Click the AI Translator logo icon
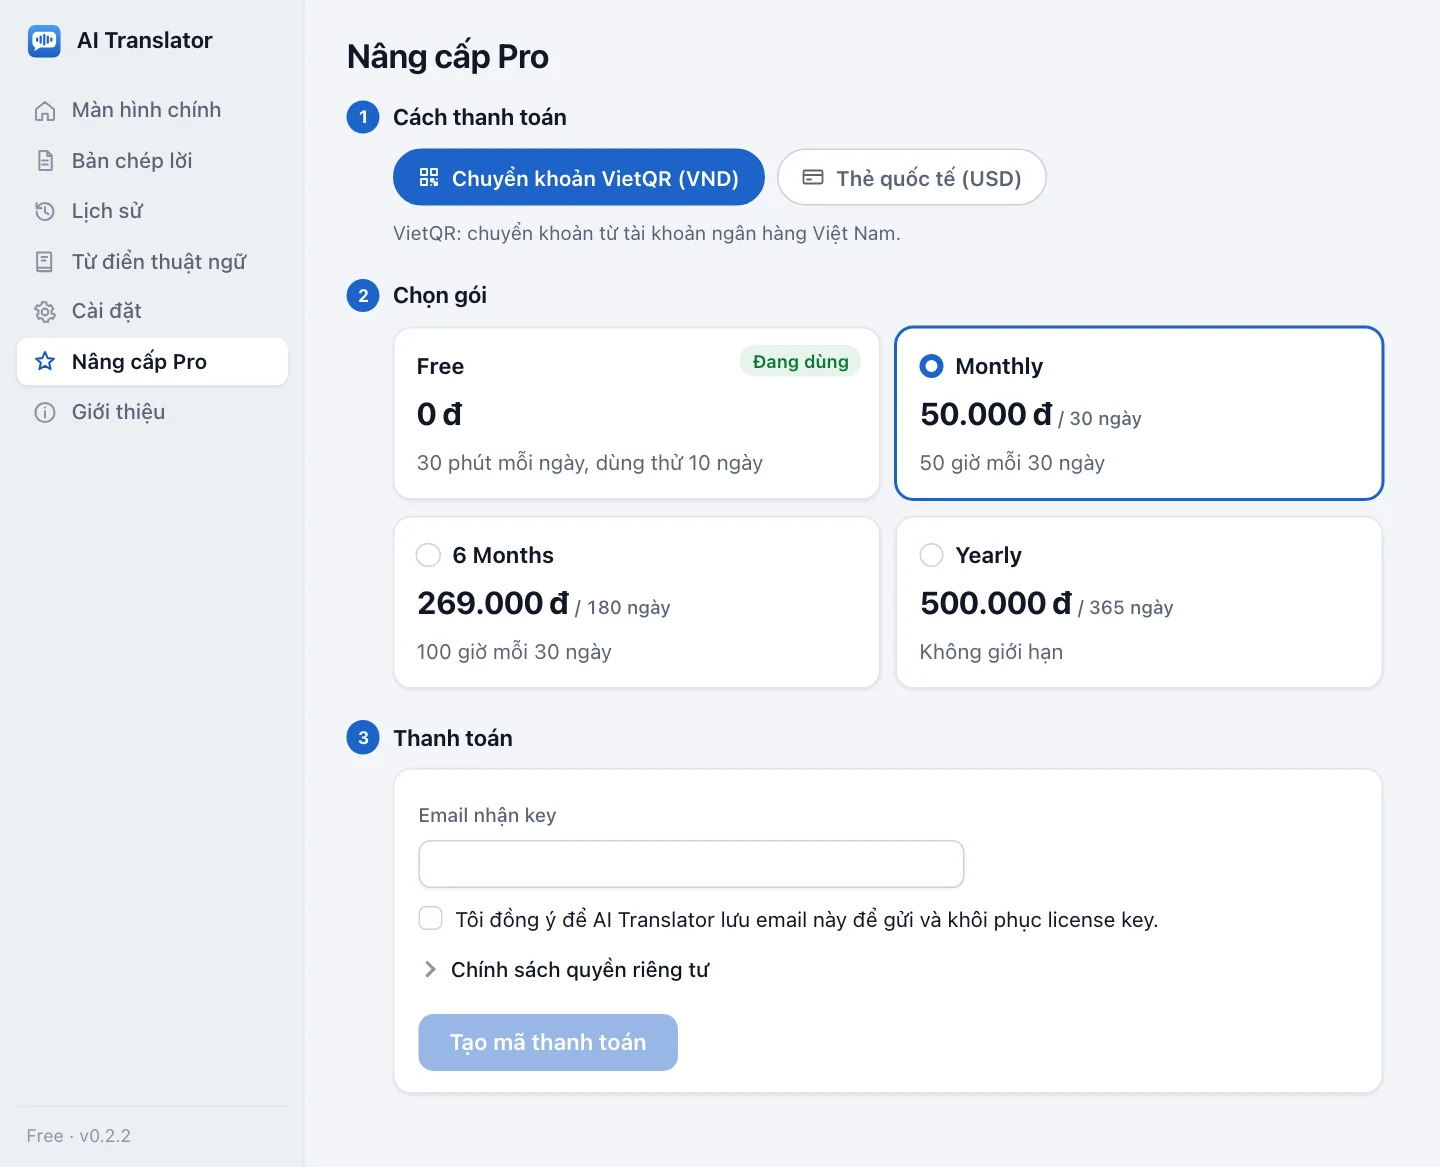The height and width of the screenshot is (1167, 1440). click(x=44, y=41)
